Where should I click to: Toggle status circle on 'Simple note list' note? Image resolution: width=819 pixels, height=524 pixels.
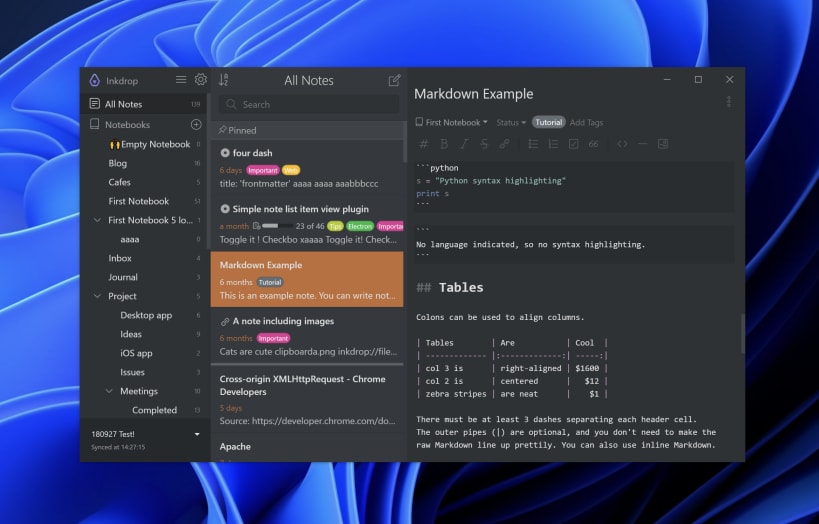(x=225, y=208)
